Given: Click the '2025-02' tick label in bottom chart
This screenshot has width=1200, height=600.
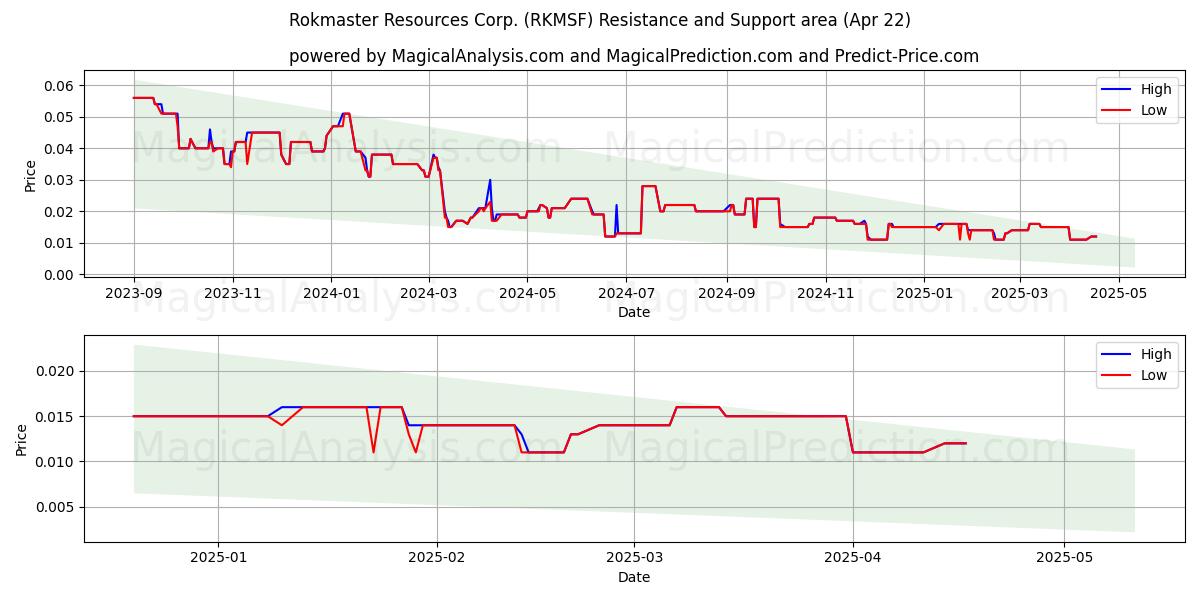Looking at the screenshot, I should (438, 558).
